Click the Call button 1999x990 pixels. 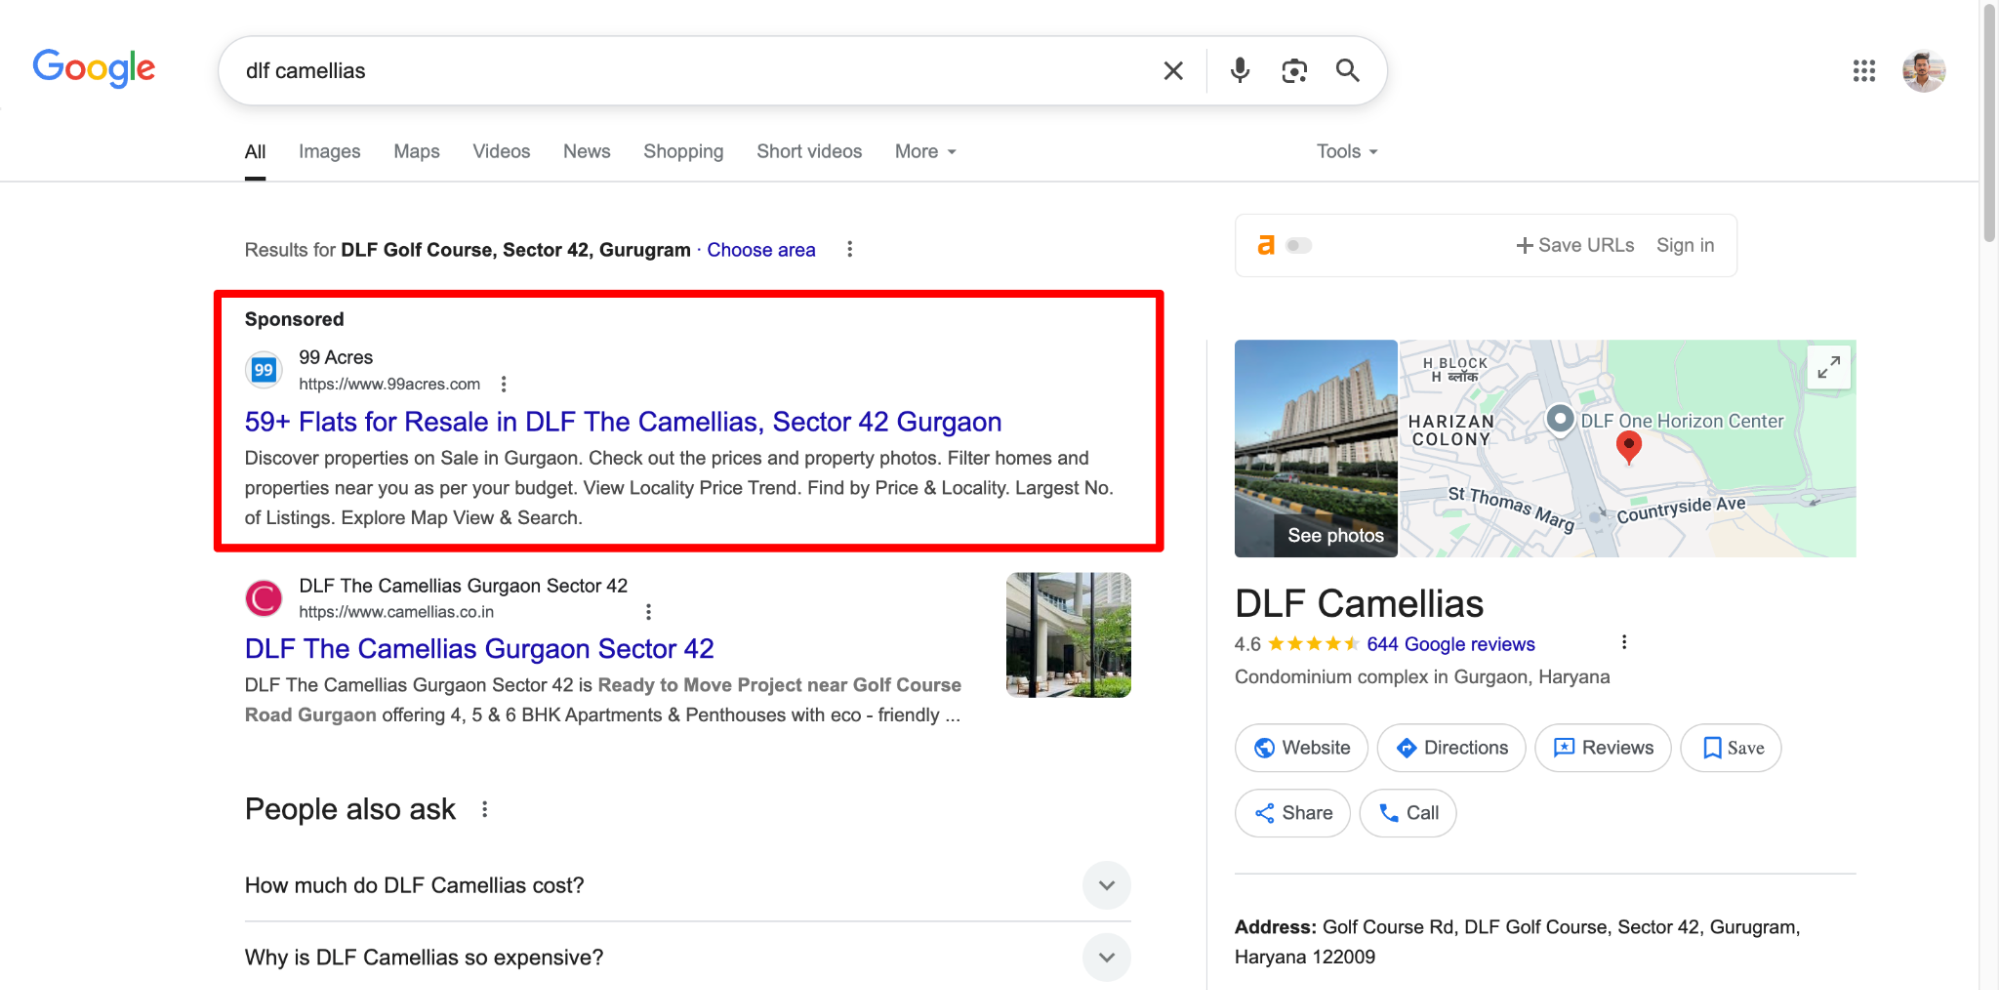coord(1408,813)
